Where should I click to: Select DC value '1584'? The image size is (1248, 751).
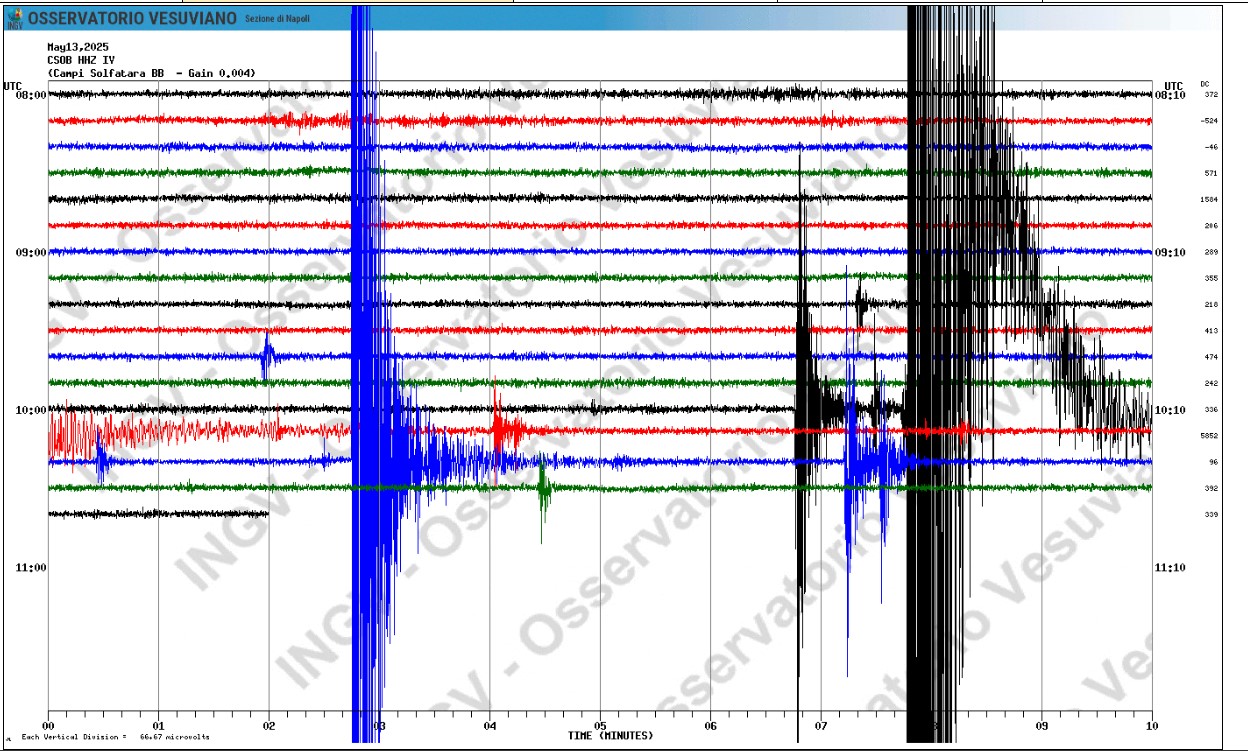pyautogui.click(x=1209, y=200)
